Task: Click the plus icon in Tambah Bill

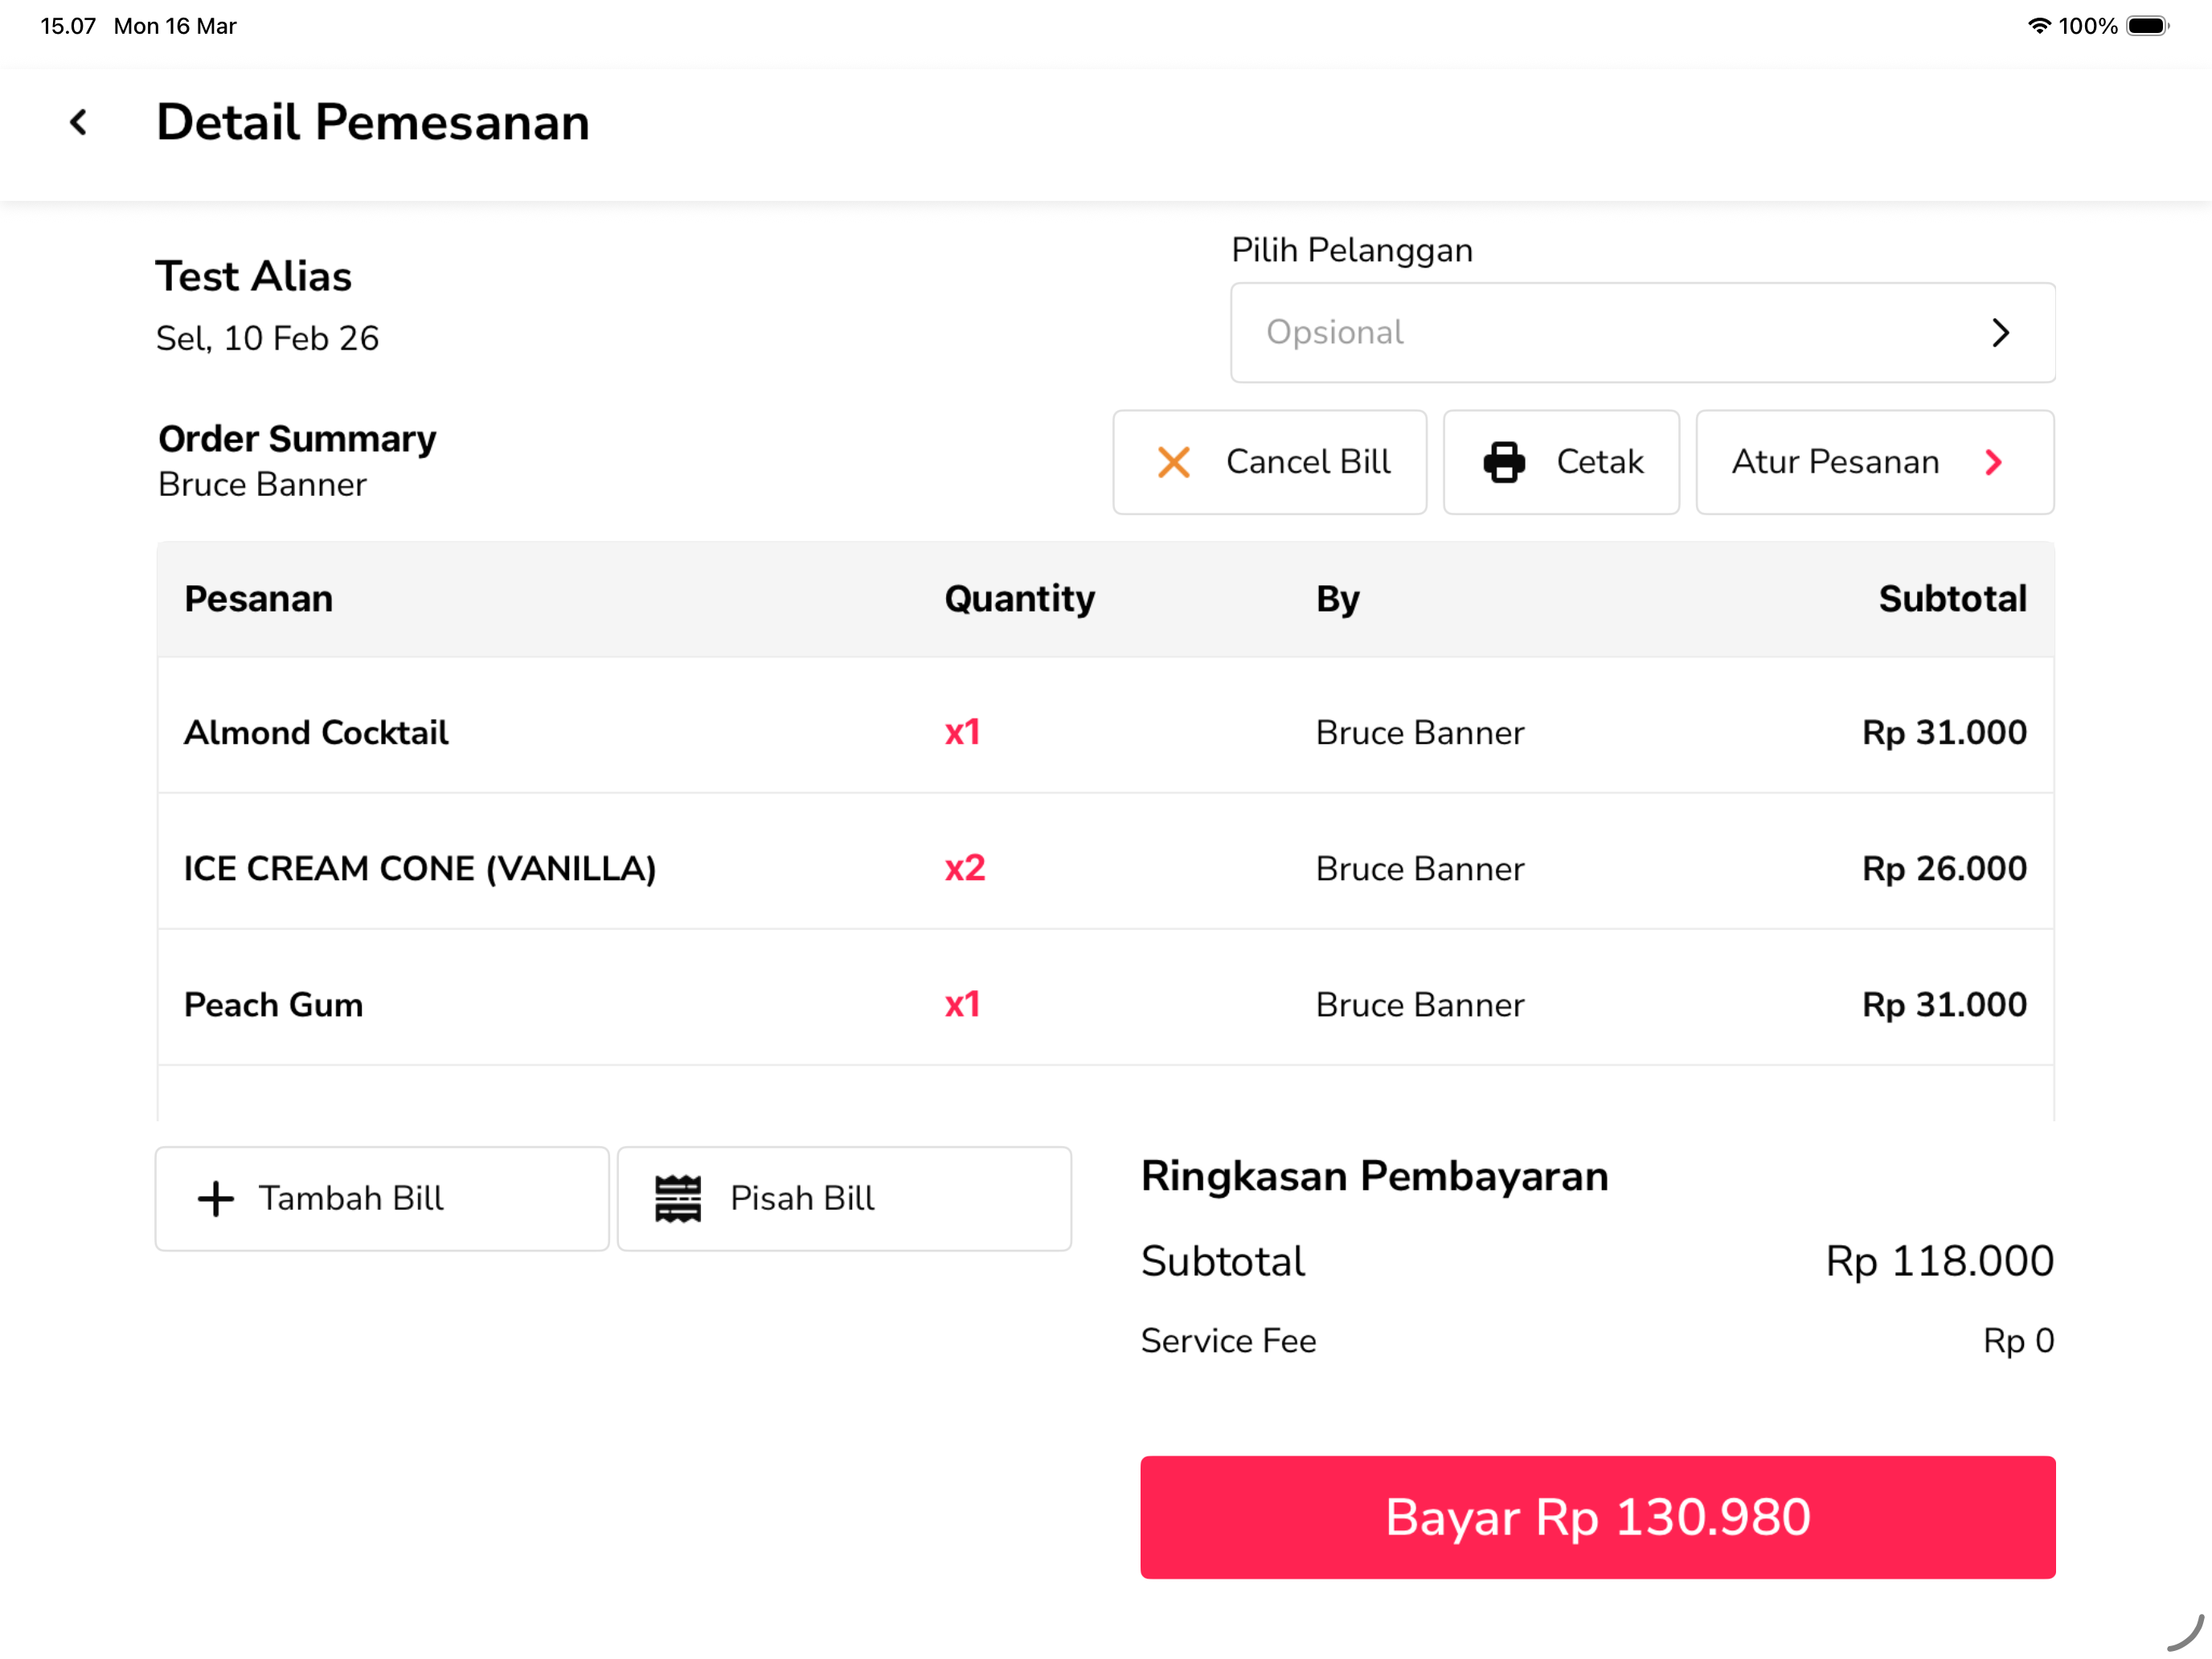Action: (x=215, y=1198)
